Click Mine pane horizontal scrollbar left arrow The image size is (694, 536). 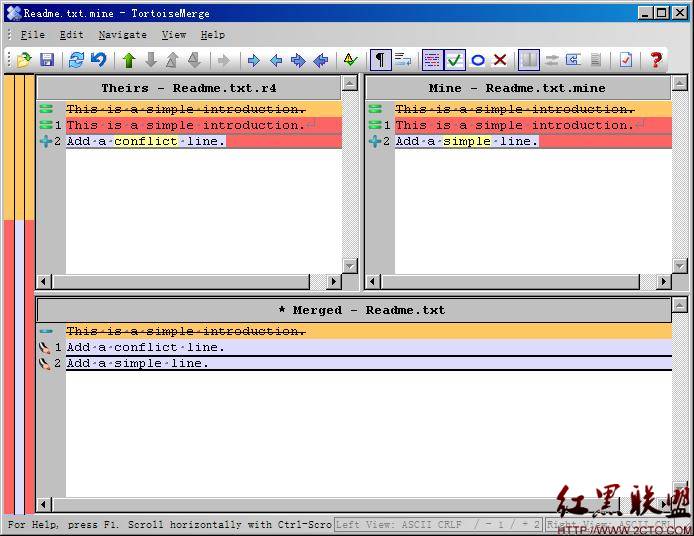(373, 281)
